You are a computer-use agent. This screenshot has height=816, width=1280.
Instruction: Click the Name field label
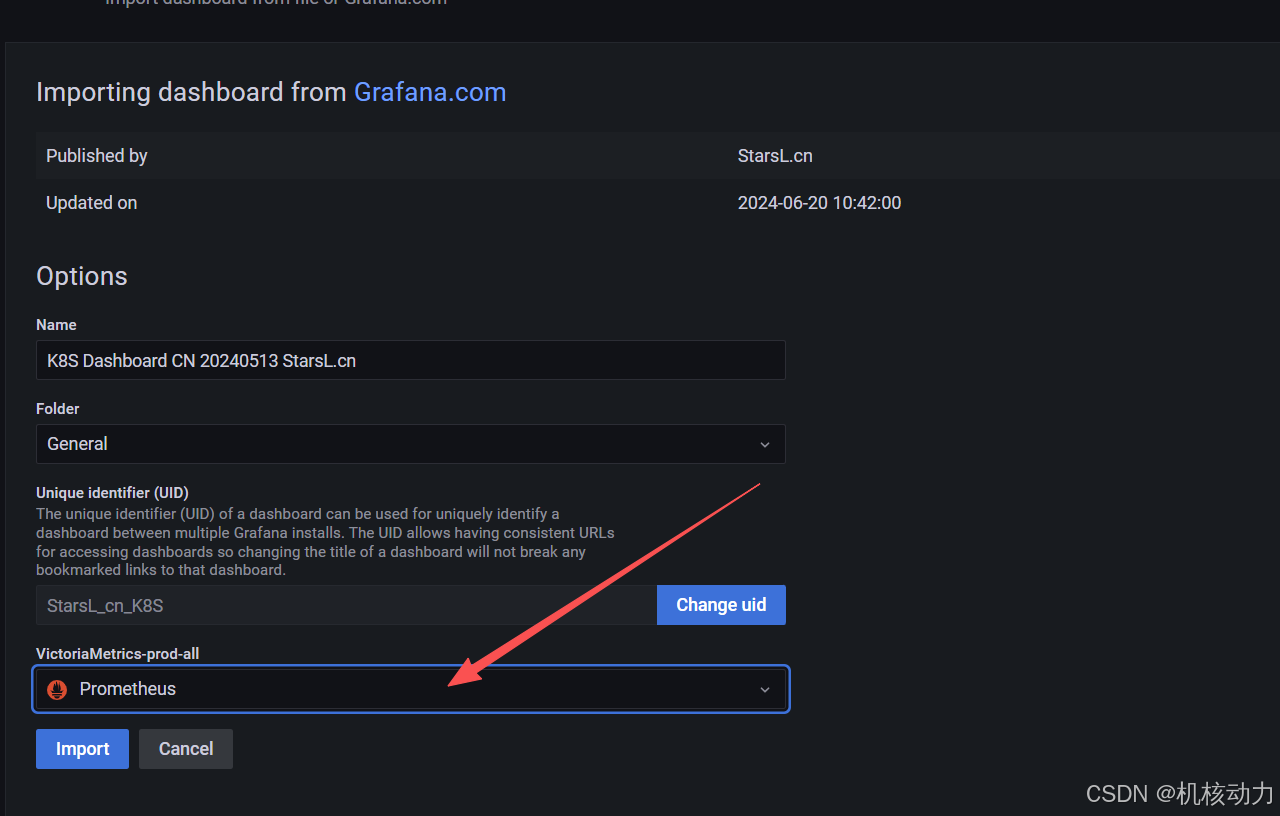click(56, 325)
